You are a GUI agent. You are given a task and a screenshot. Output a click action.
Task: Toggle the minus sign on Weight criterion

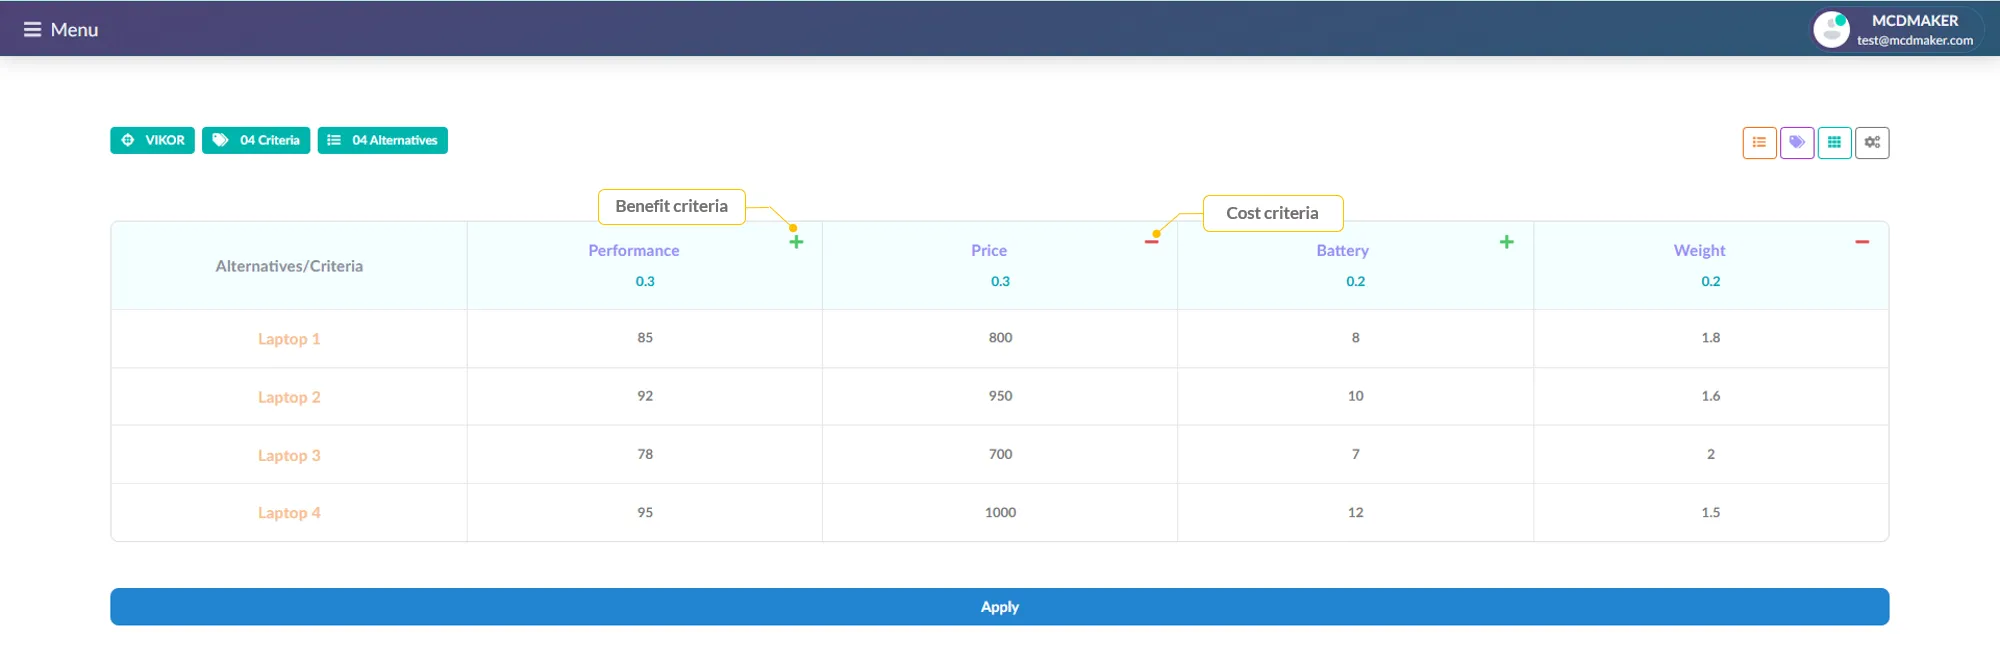pyautogui.click(x=1862, y=242)
